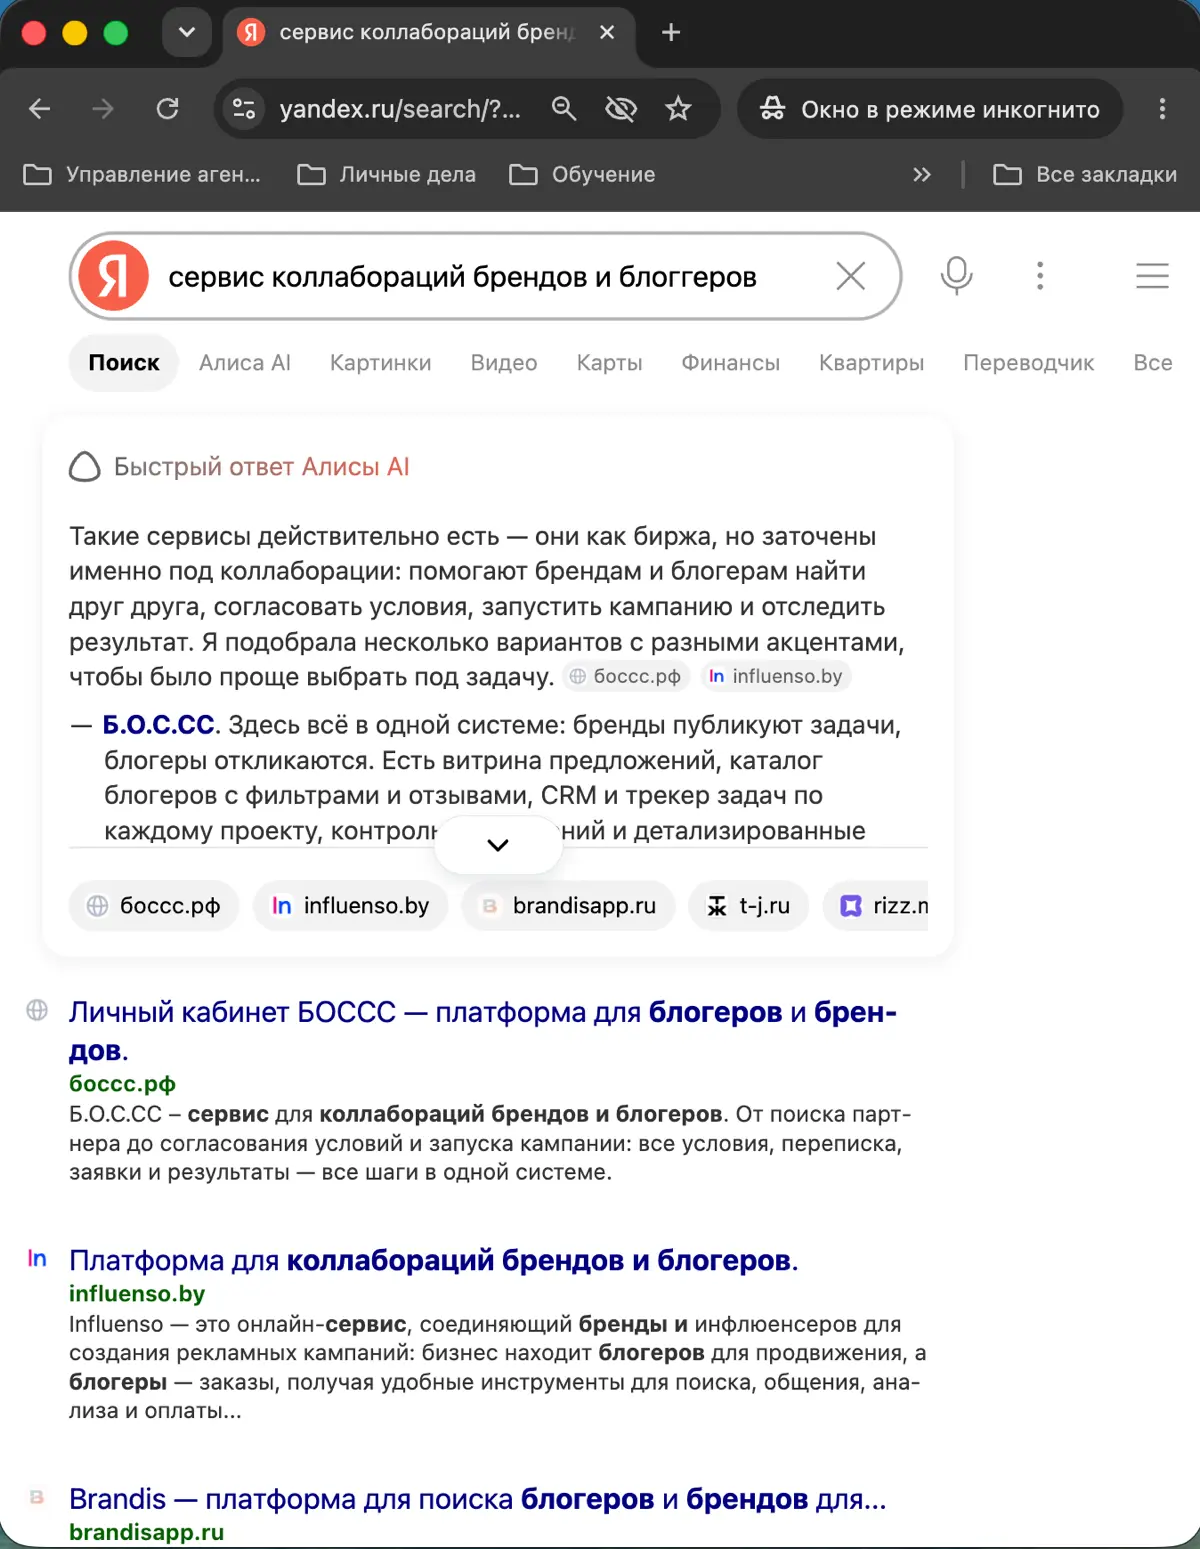The image size is (1200, 1549).
Task: Close the Yandex search tab
Action: (607, 33)
